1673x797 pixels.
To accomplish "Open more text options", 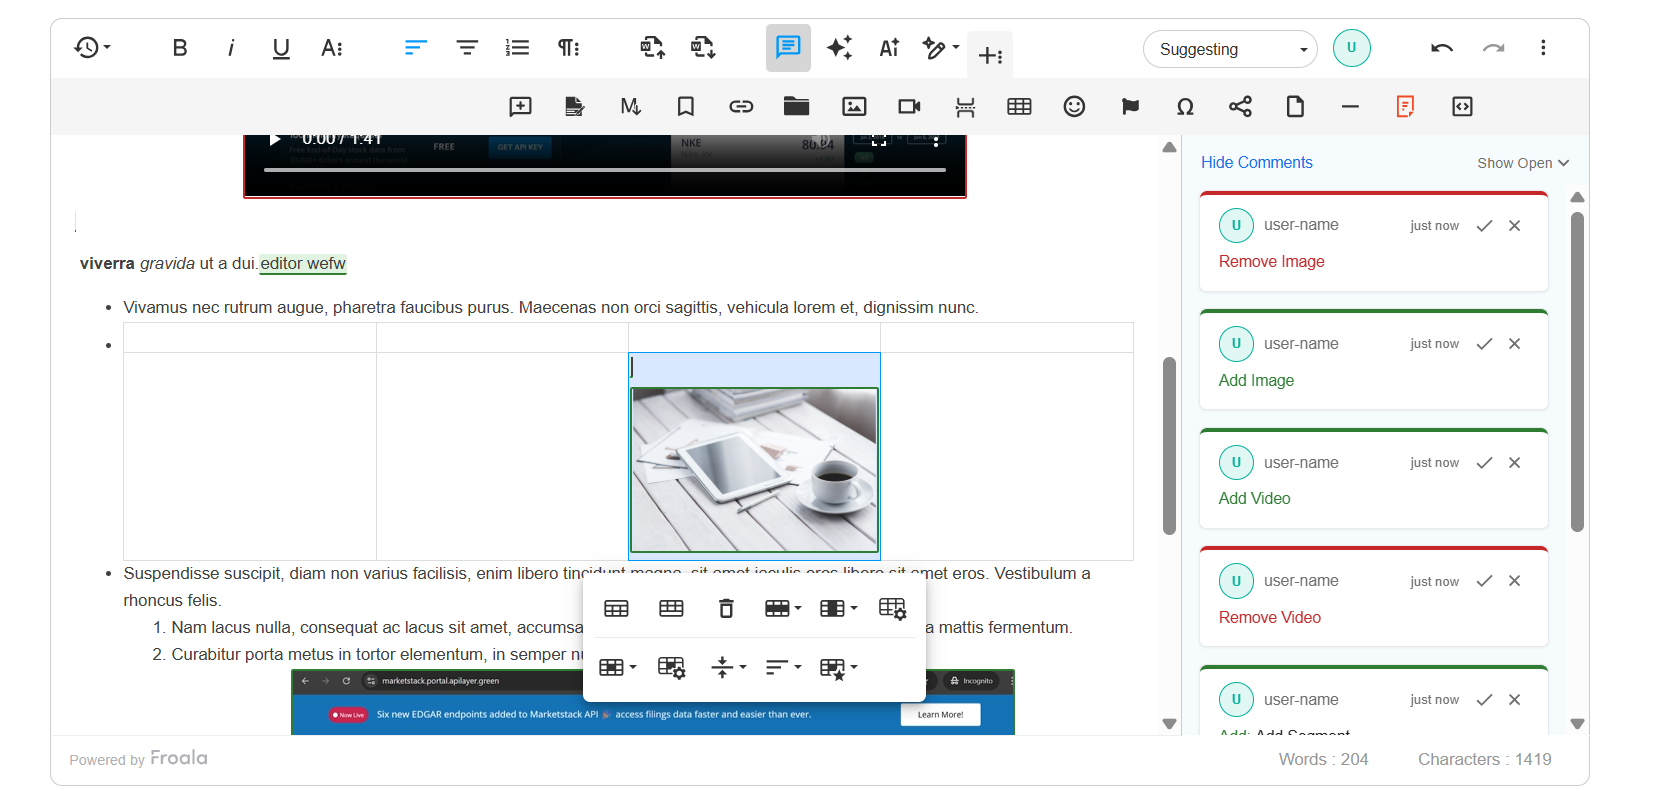I will tap(332, 48).
